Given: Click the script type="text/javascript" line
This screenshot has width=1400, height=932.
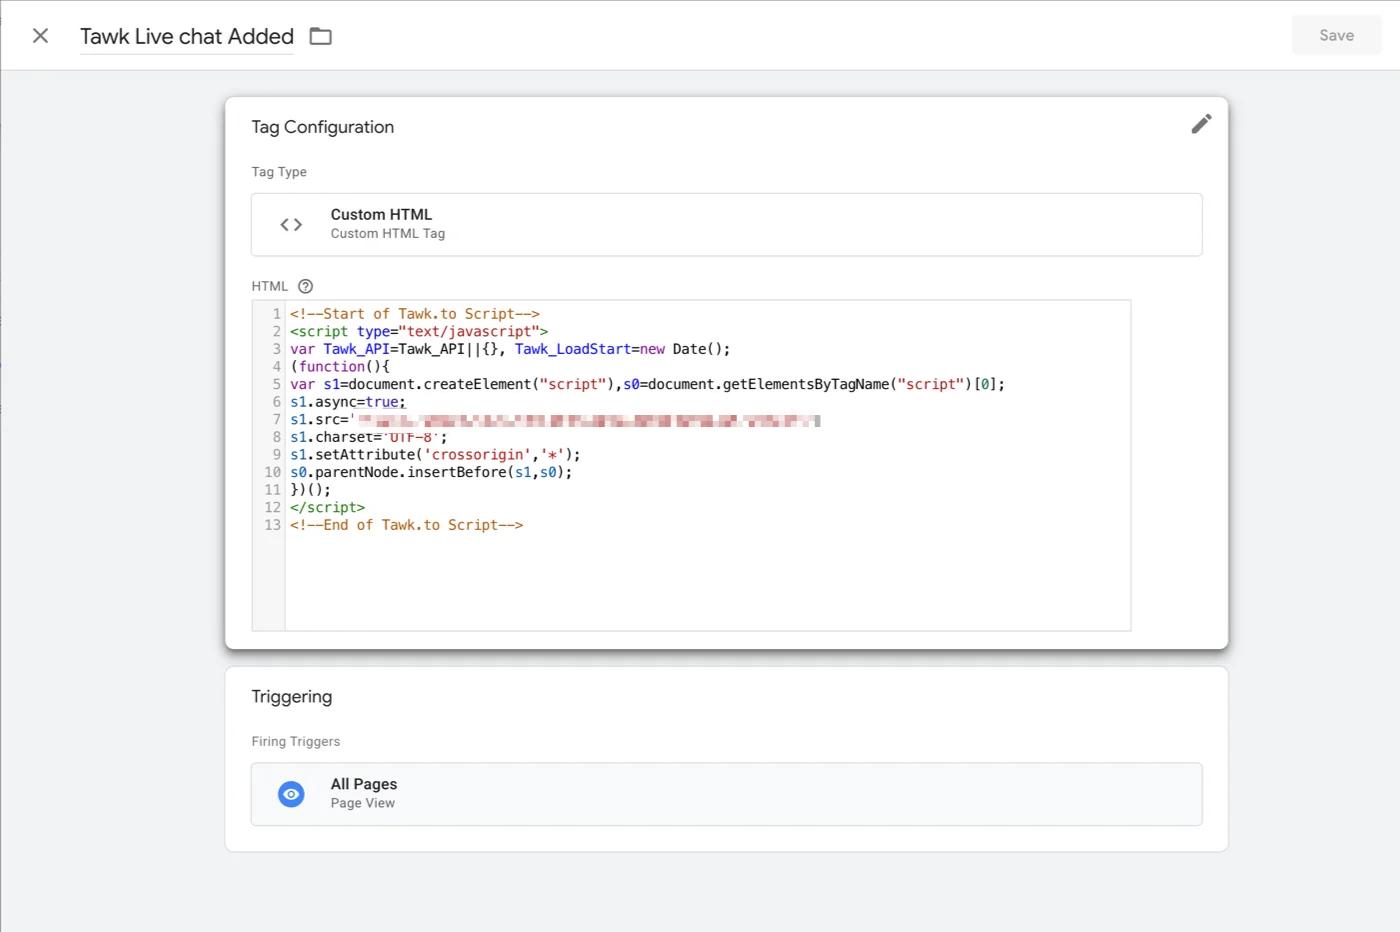Looking at the screenshot, I should point(419,331).
